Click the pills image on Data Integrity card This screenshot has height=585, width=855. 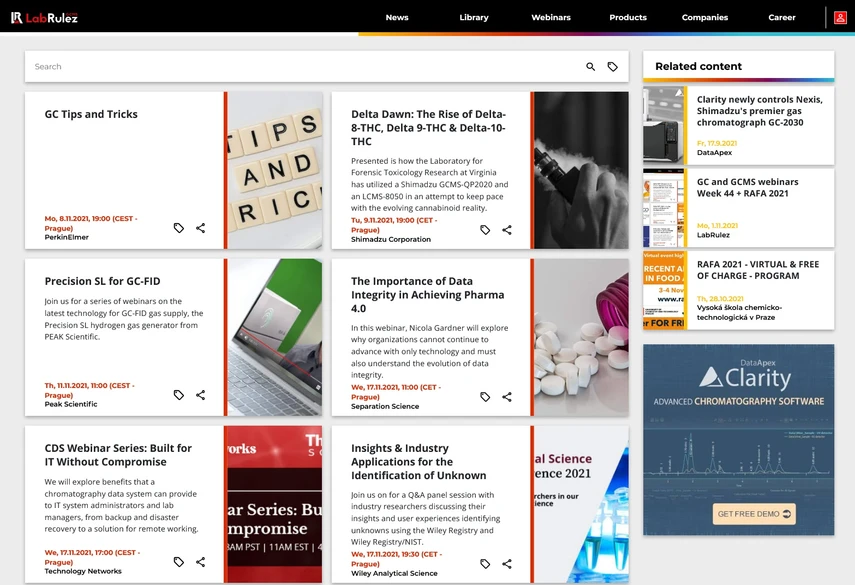pyautogui.click(x=581, y=337)
